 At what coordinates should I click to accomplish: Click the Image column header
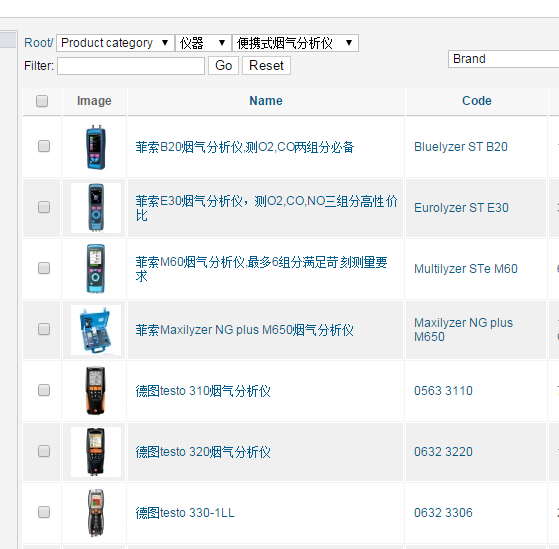pyautogui.click(x=94, y=101)
